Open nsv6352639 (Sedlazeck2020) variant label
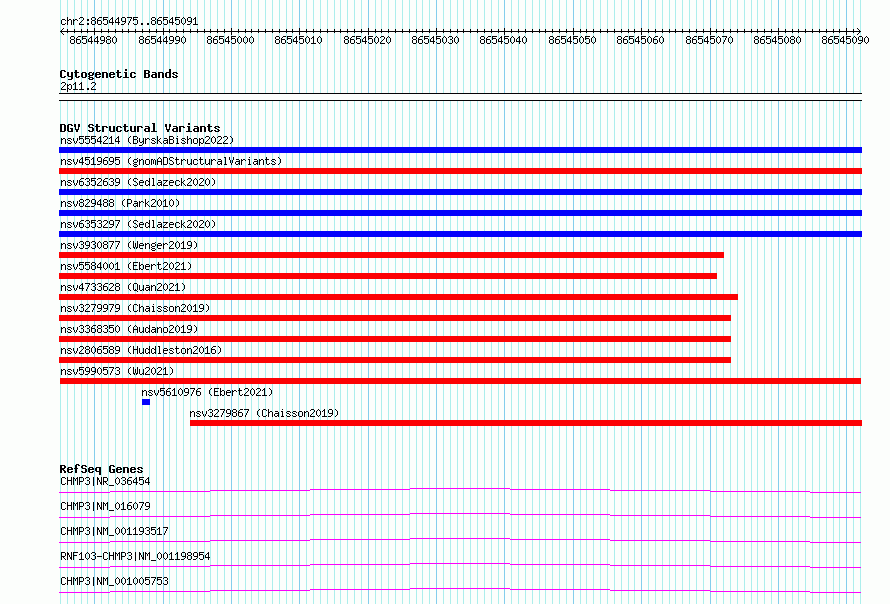This screenshot has width=890, height=604. point(138,182)
